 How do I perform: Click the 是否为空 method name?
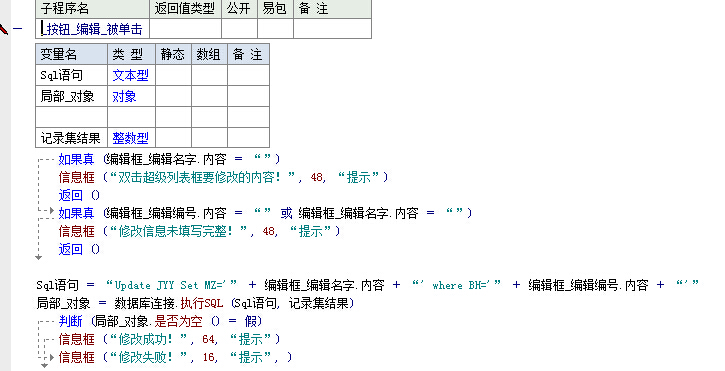pyautogui.click(x=178, y=321)
